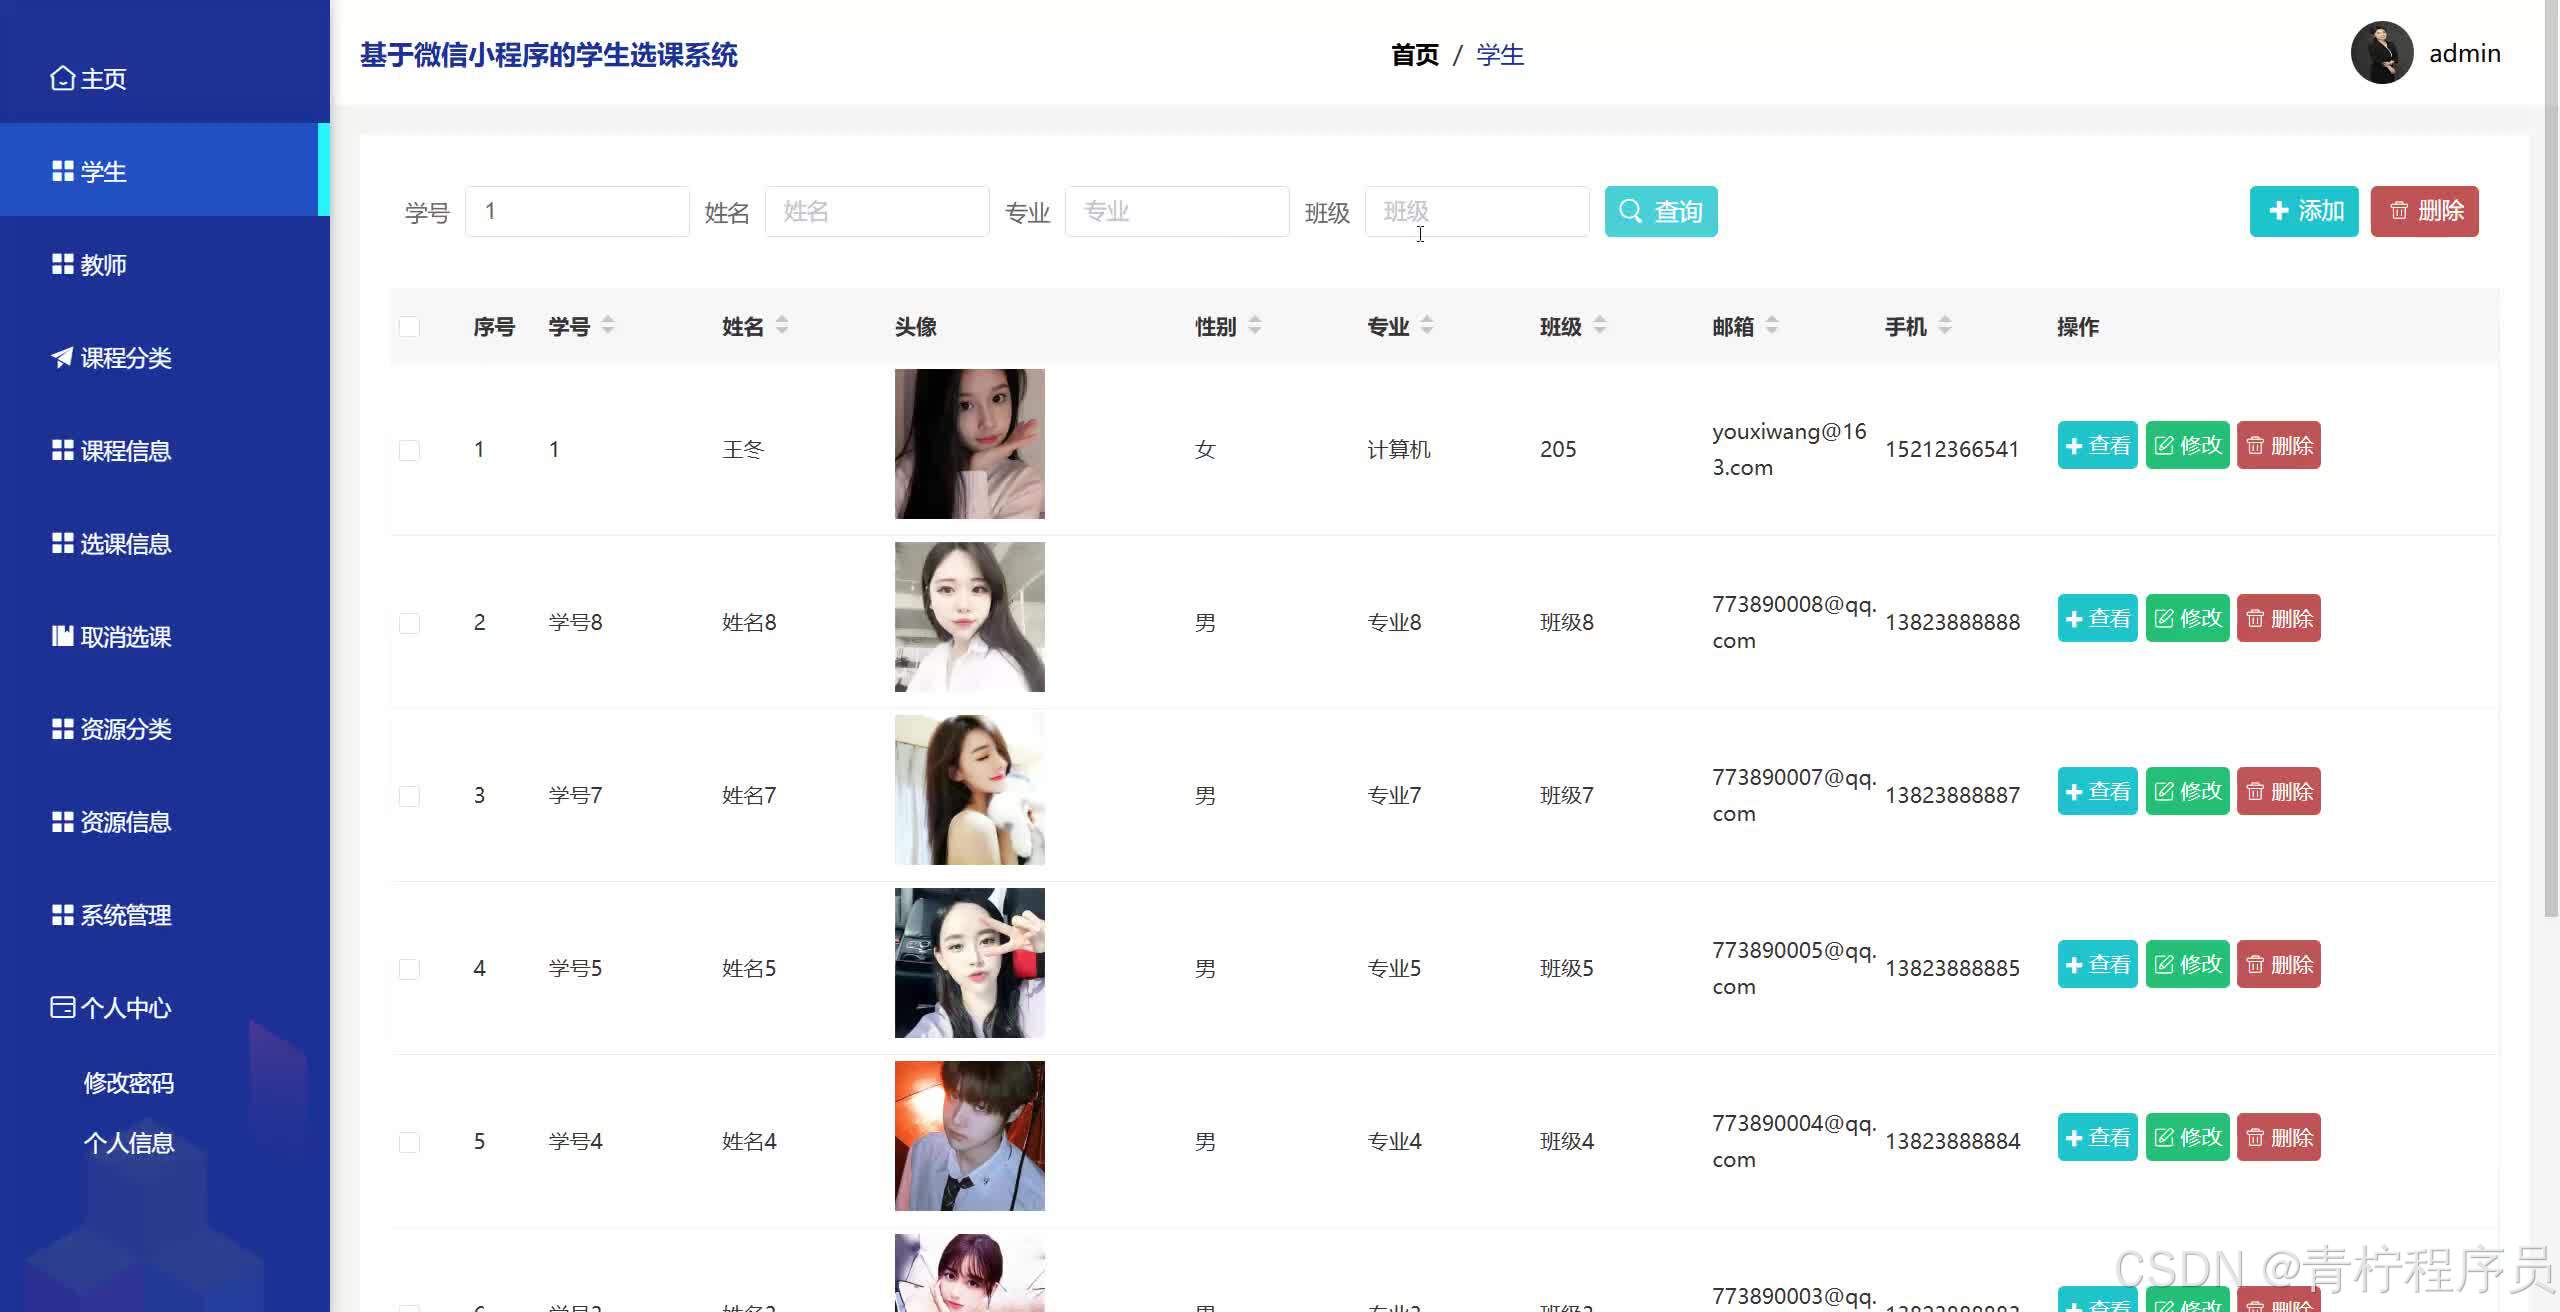Tick the select-all checkbox in table header
This screenshot has height=1312, width=2560.
point(409,327)
